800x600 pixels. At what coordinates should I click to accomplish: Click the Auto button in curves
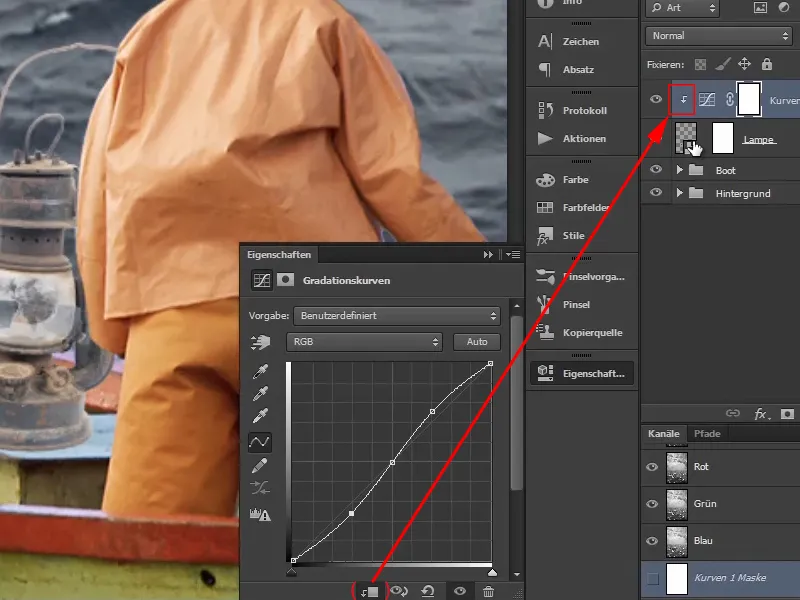pyautogui.click(x=477, y=342)
